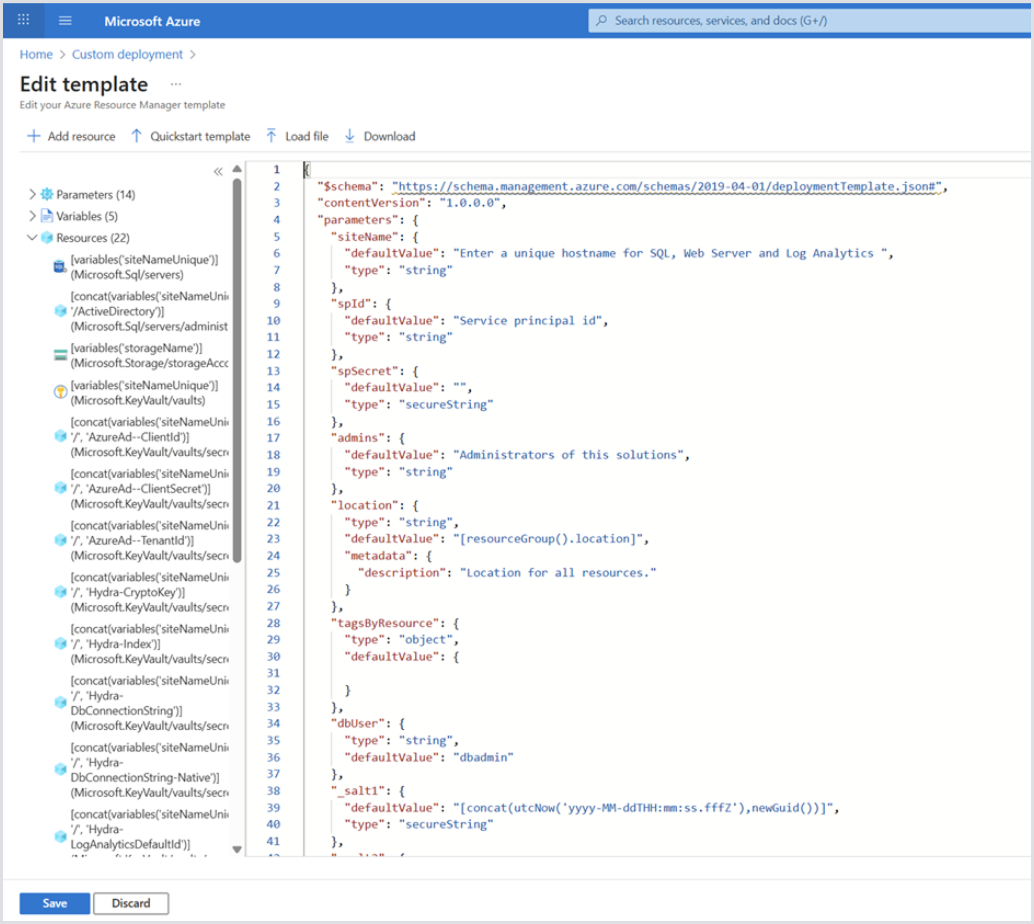
Task: Discard template changes
Action: (131, 903)
